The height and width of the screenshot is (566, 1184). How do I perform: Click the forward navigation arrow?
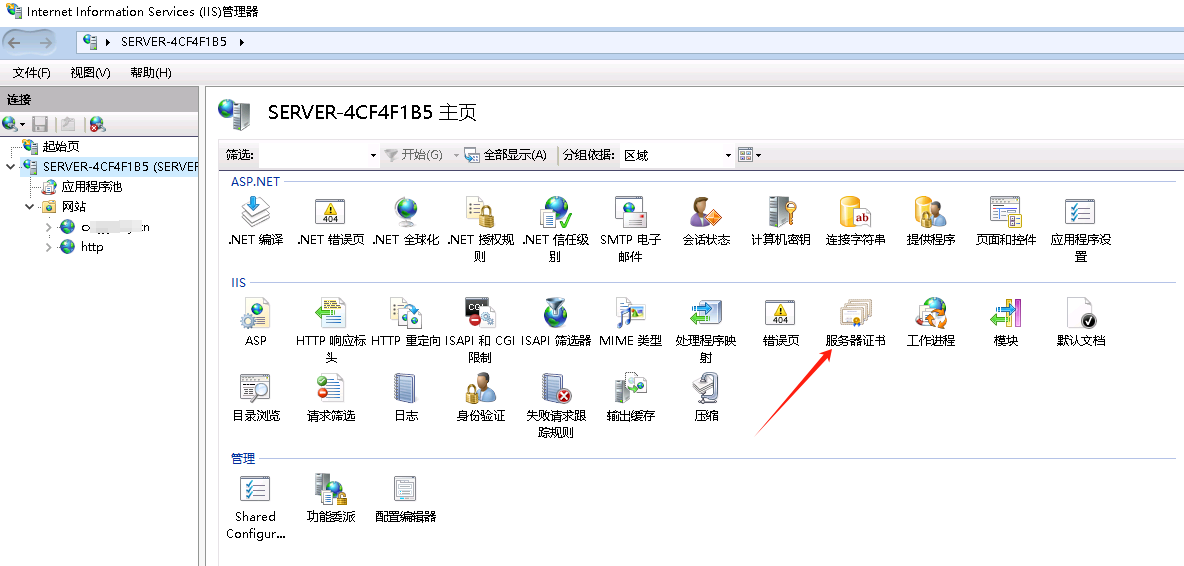(x=45, y=42)
